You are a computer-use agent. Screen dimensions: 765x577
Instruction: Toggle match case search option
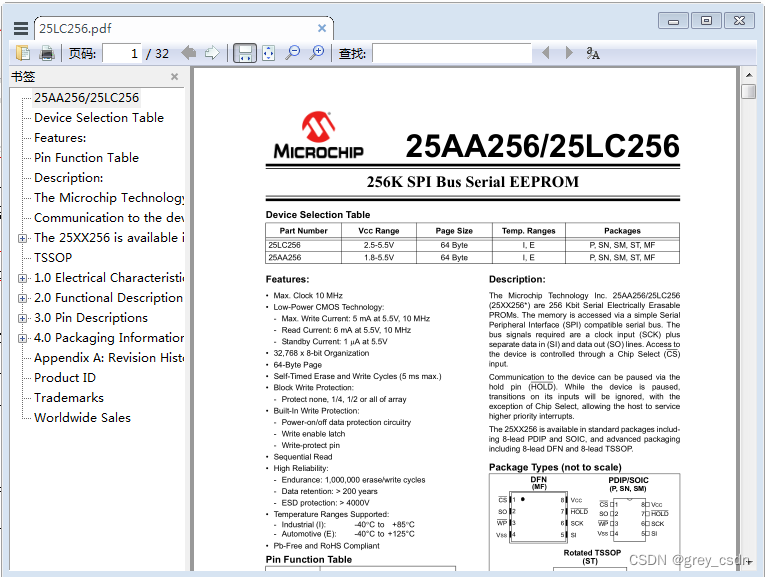pos(593,53)
